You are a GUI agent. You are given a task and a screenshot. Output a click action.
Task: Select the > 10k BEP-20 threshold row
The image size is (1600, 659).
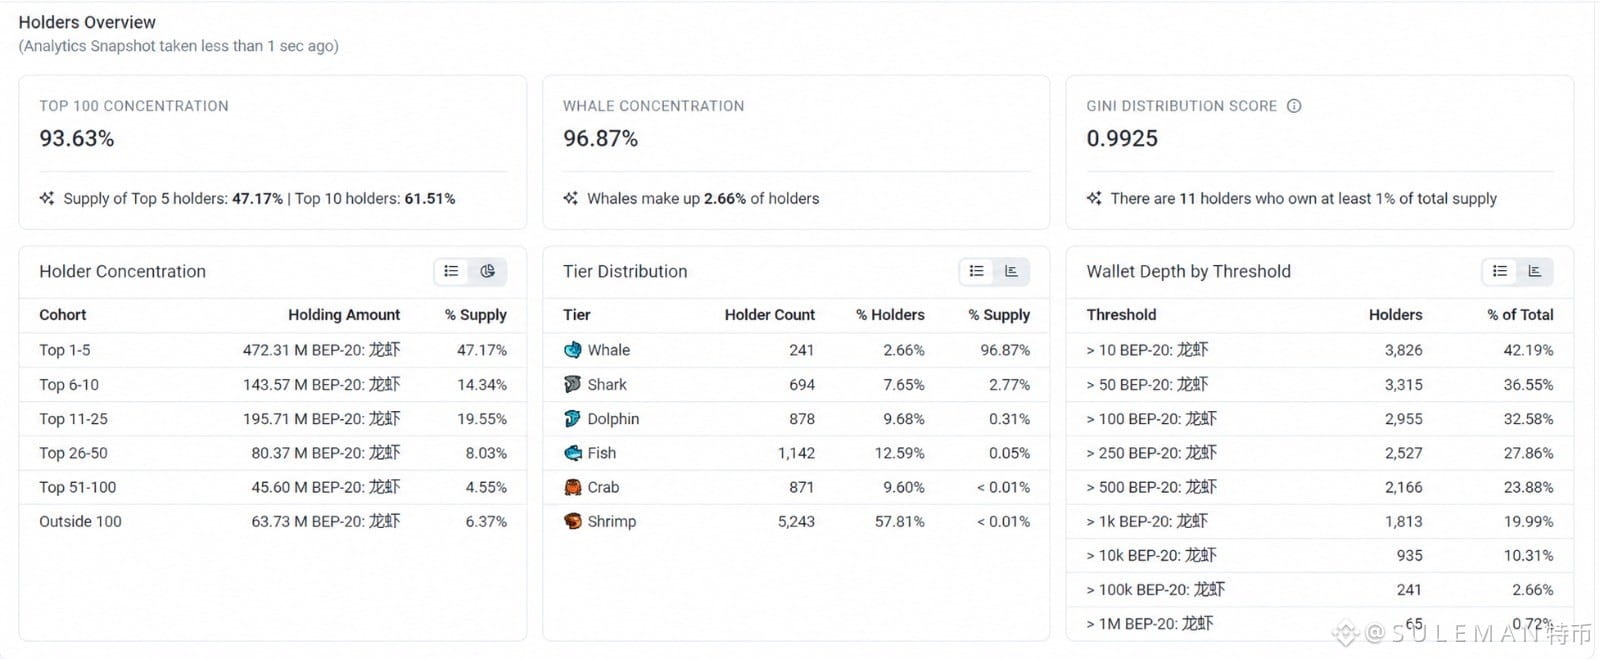point(1320,555)
